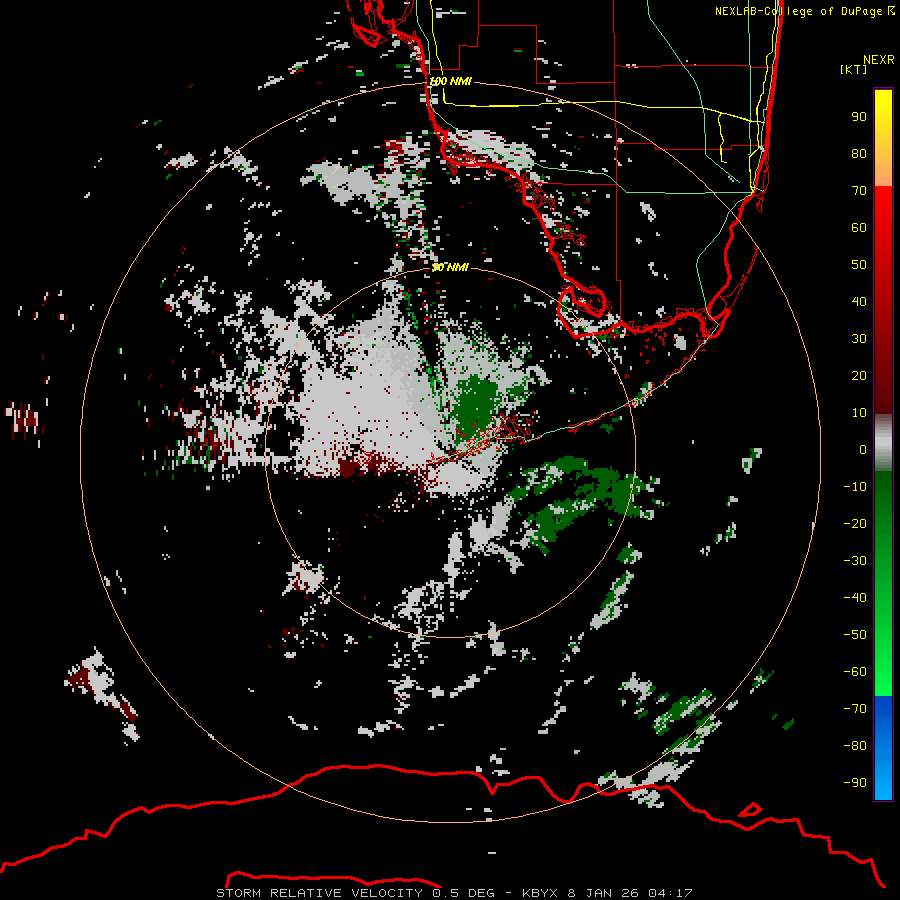This screenshot has height=900, width=900.
Task: Click the -10 value on the velocity scale
Action: pos(855,487)
